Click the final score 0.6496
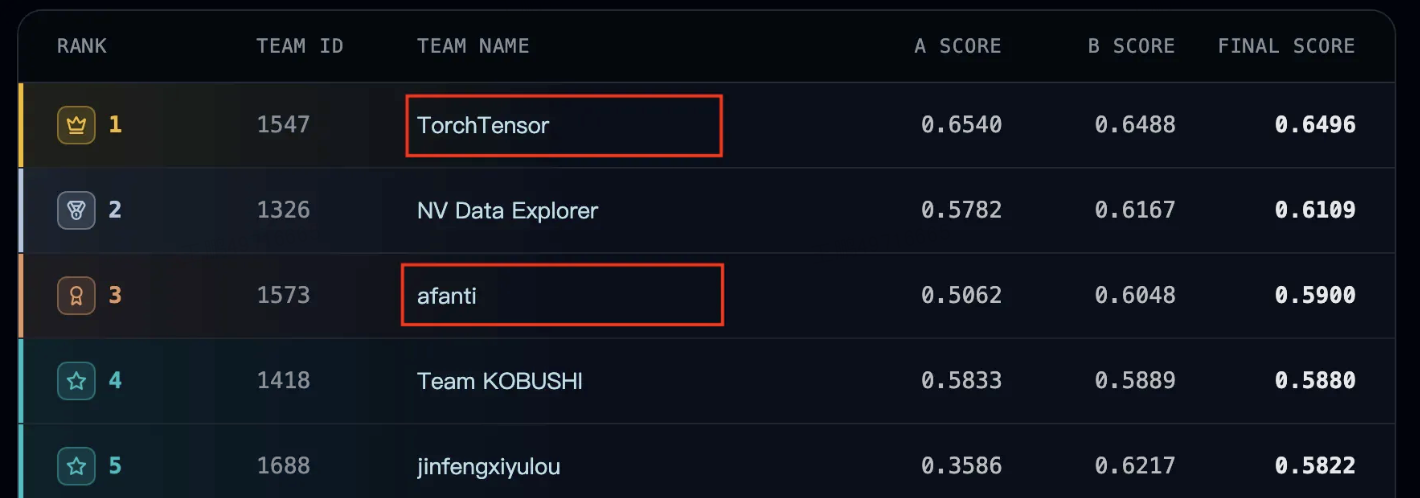The width and height of the screenshot is (1420, 498). pos(1315,125)
